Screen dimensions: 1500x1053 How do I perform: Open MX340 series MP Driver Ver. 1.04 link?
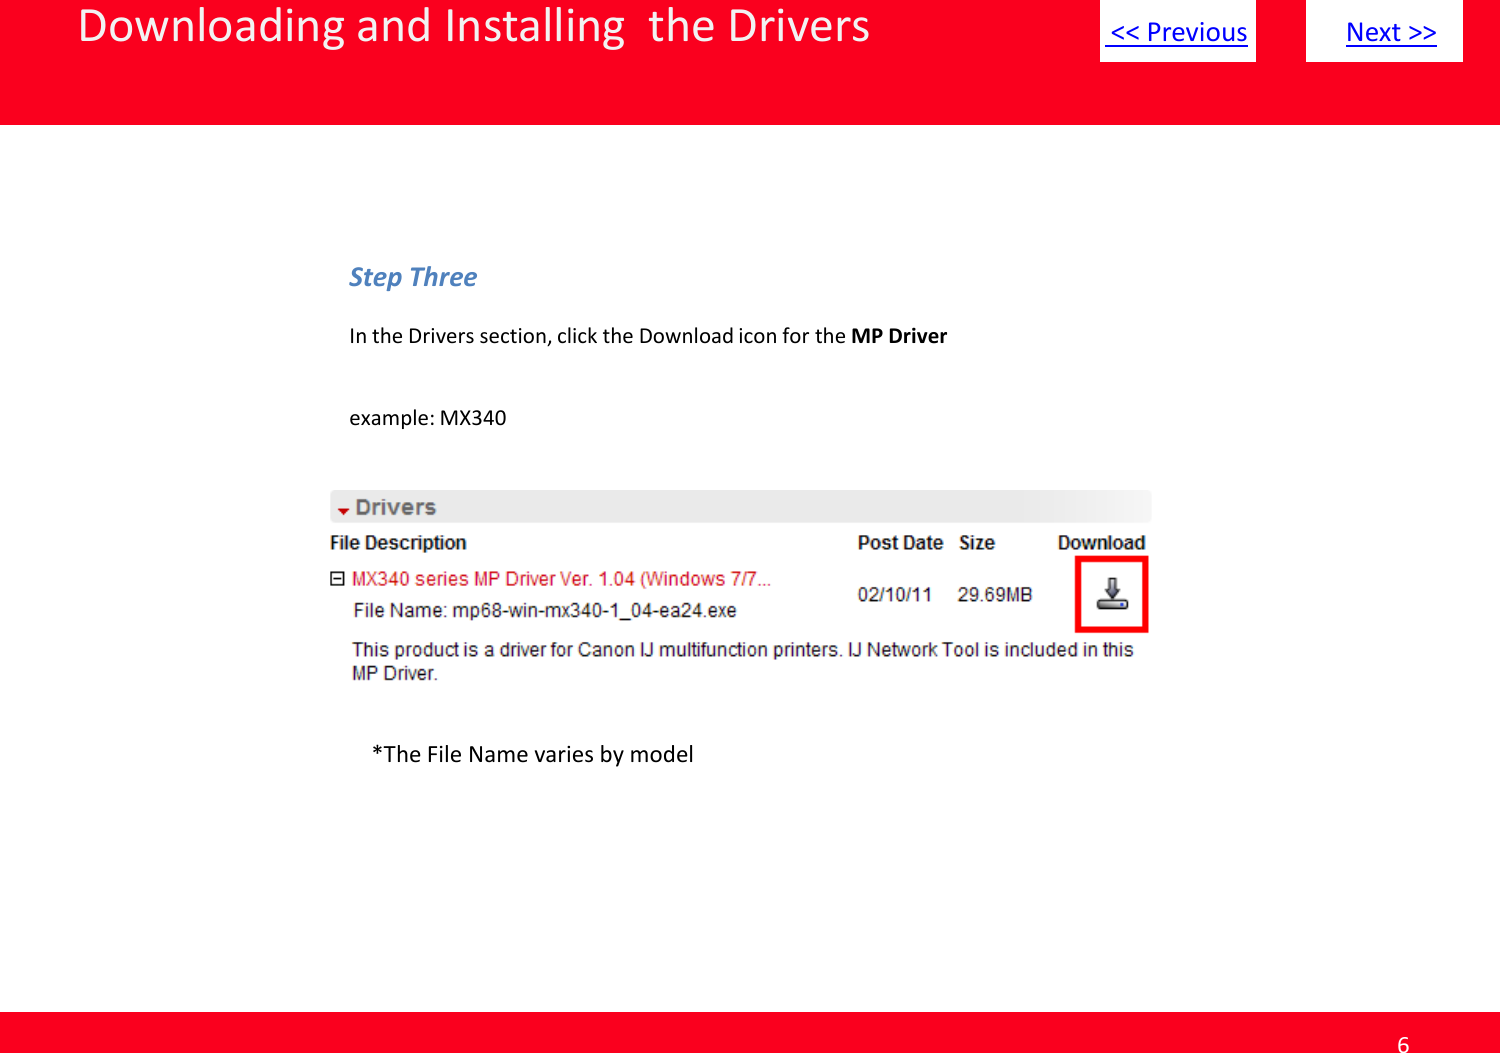561,579
